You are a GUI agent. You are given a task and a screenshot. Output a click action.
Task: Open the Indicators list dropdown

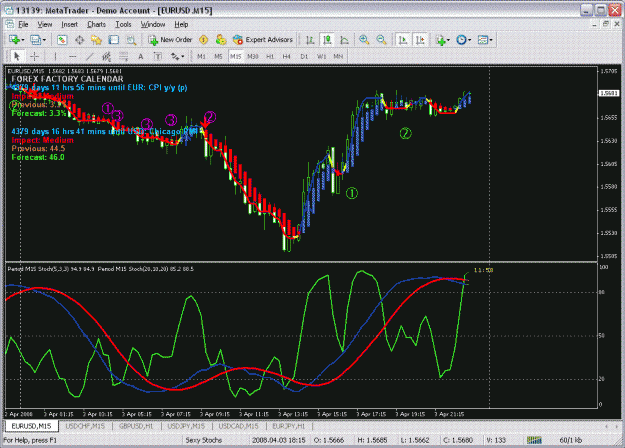coord(442,40)
